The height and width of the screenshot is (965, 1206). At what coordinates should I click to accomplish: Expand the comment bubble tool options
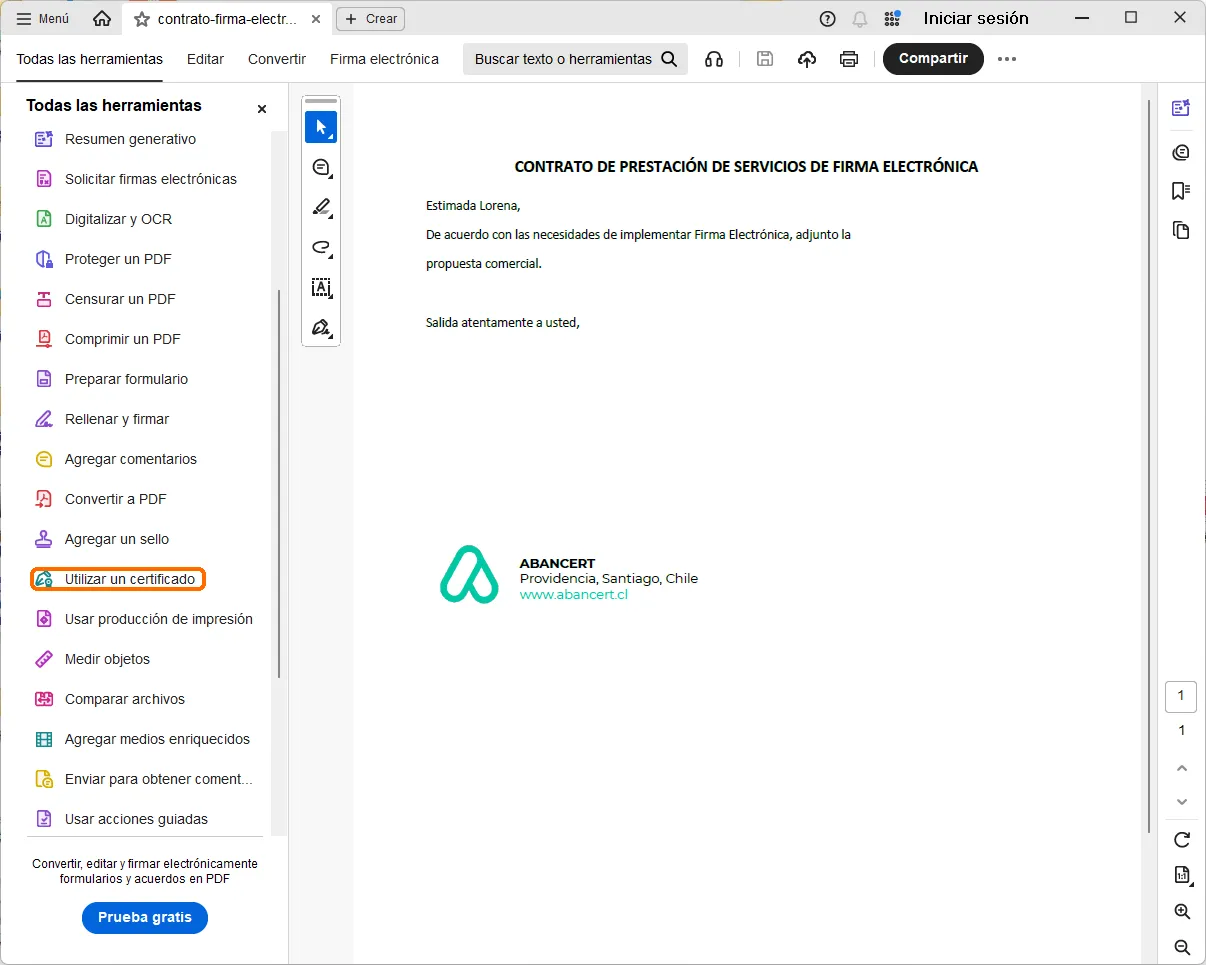321,167
